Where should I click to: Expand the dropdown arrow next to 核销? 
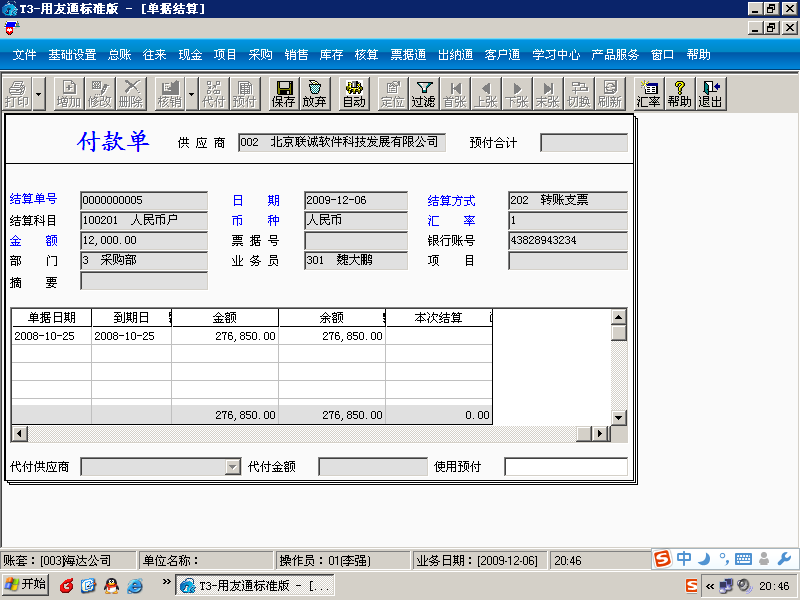pos(191,93)
